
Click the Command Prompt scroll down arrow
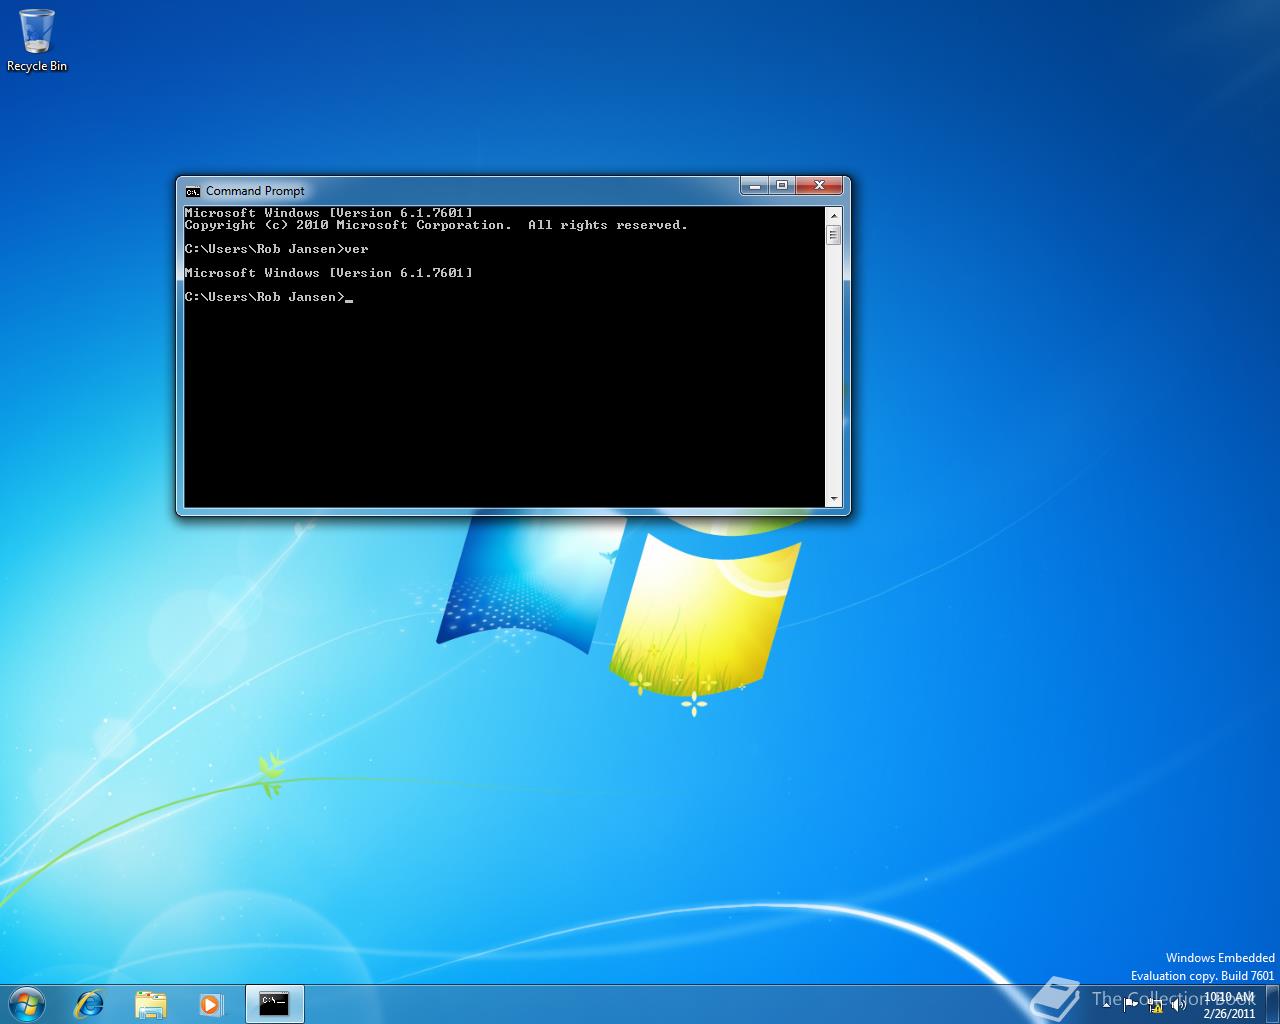834,499
